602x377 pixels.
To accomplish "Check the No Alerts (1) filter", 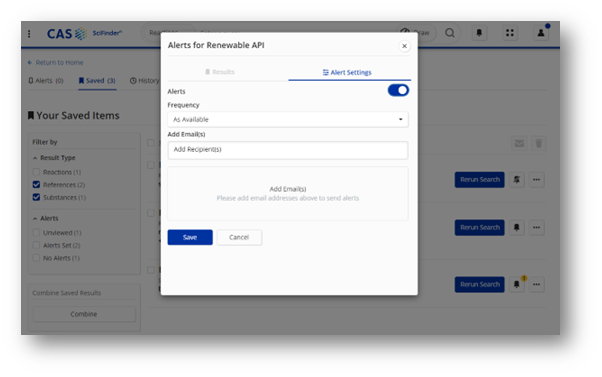I will (x=36, y=258).
